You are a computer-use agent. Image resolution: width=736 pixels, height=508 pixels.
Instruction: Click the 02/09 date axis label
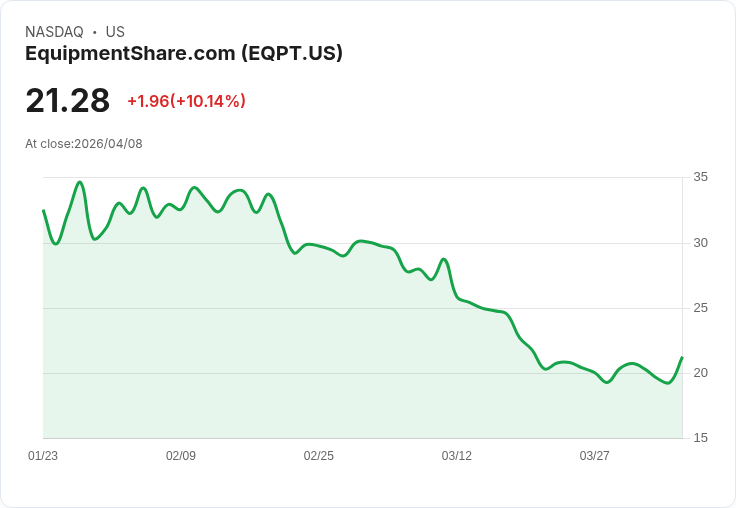(181, 455)
